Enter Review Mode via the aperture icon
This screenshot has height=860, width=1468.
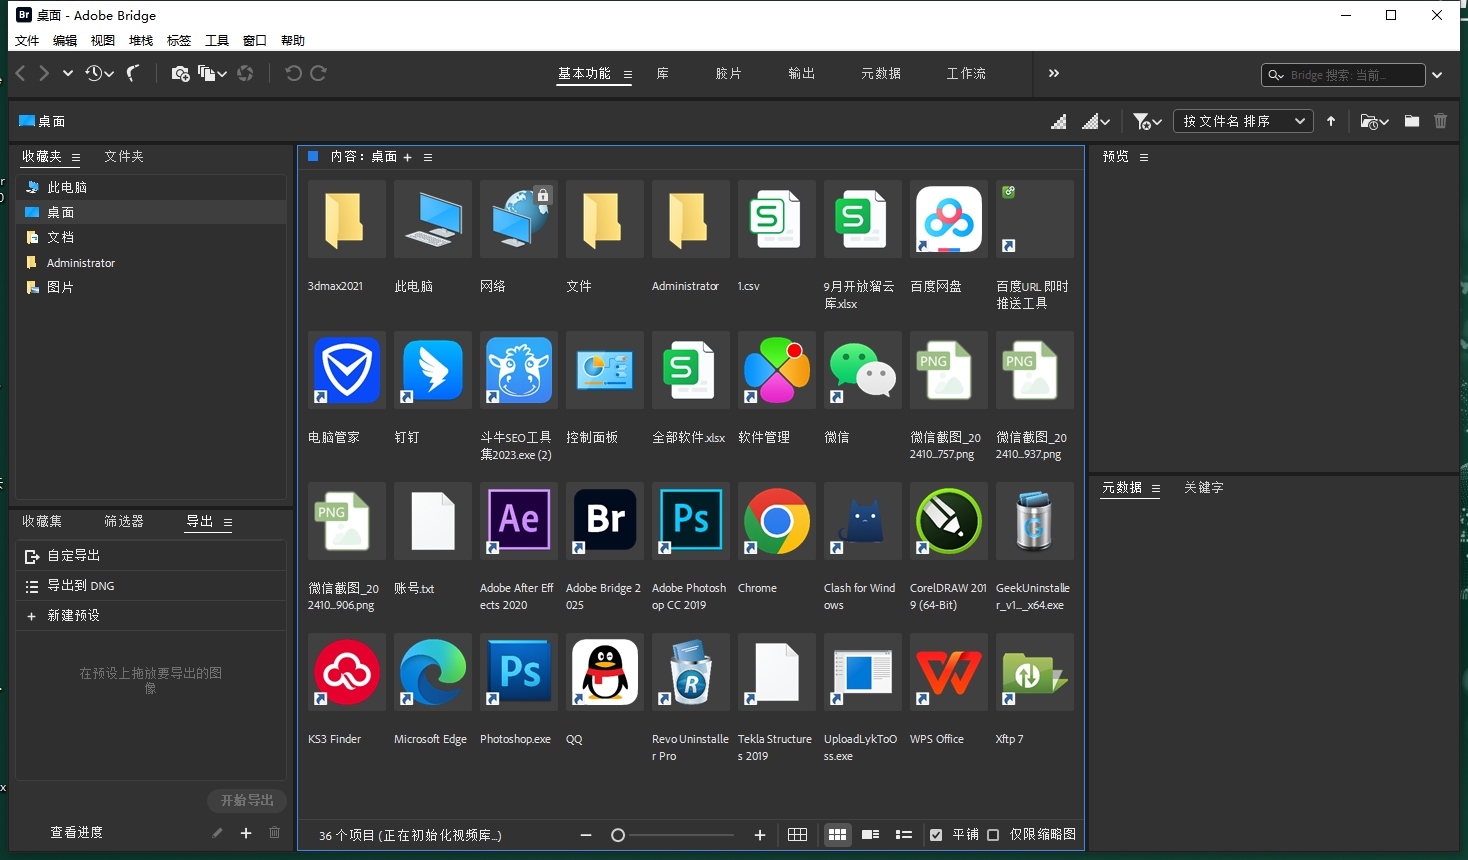(246, 73)
